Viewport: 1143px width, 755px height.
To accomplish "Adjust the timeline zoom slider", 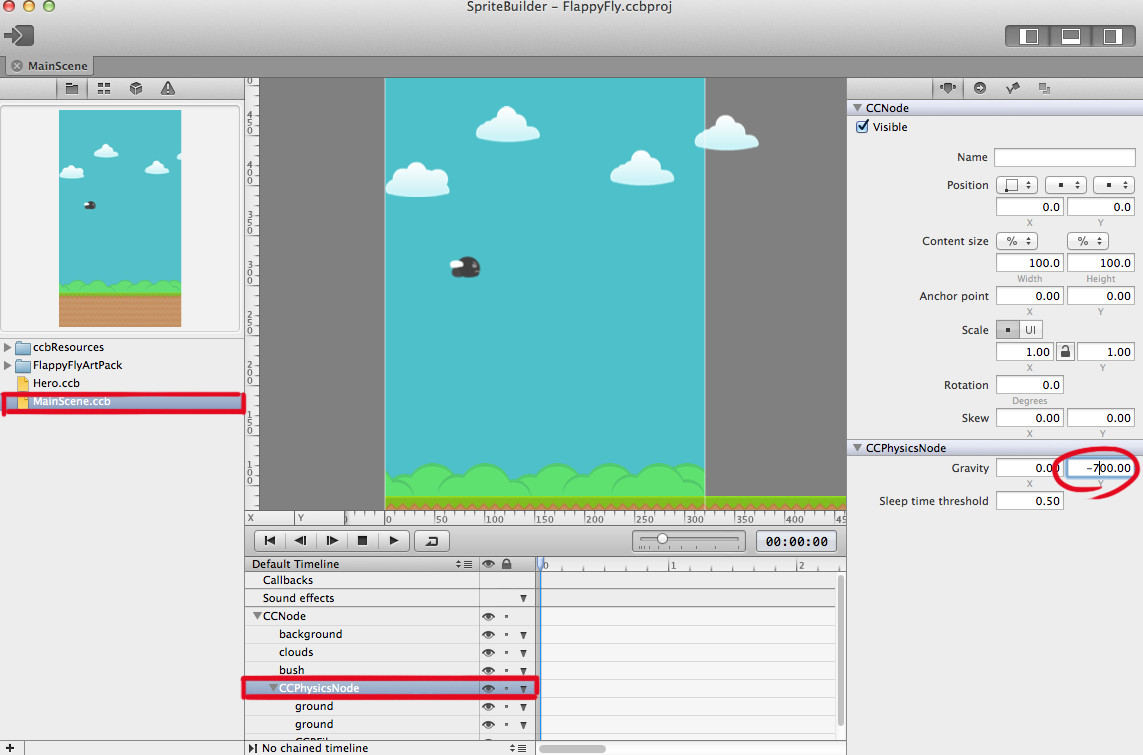I will [663, 539].
